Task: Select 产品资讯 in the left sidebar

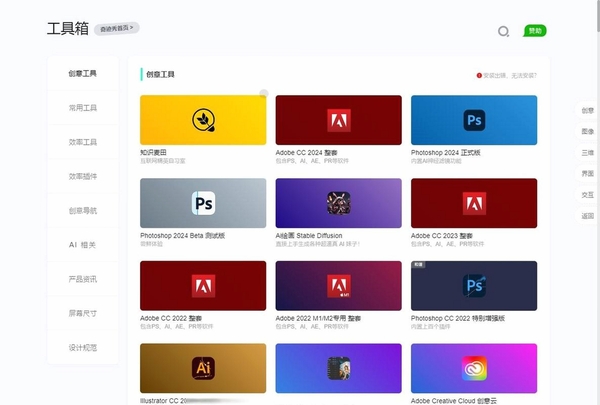Action: coord(83,279)
